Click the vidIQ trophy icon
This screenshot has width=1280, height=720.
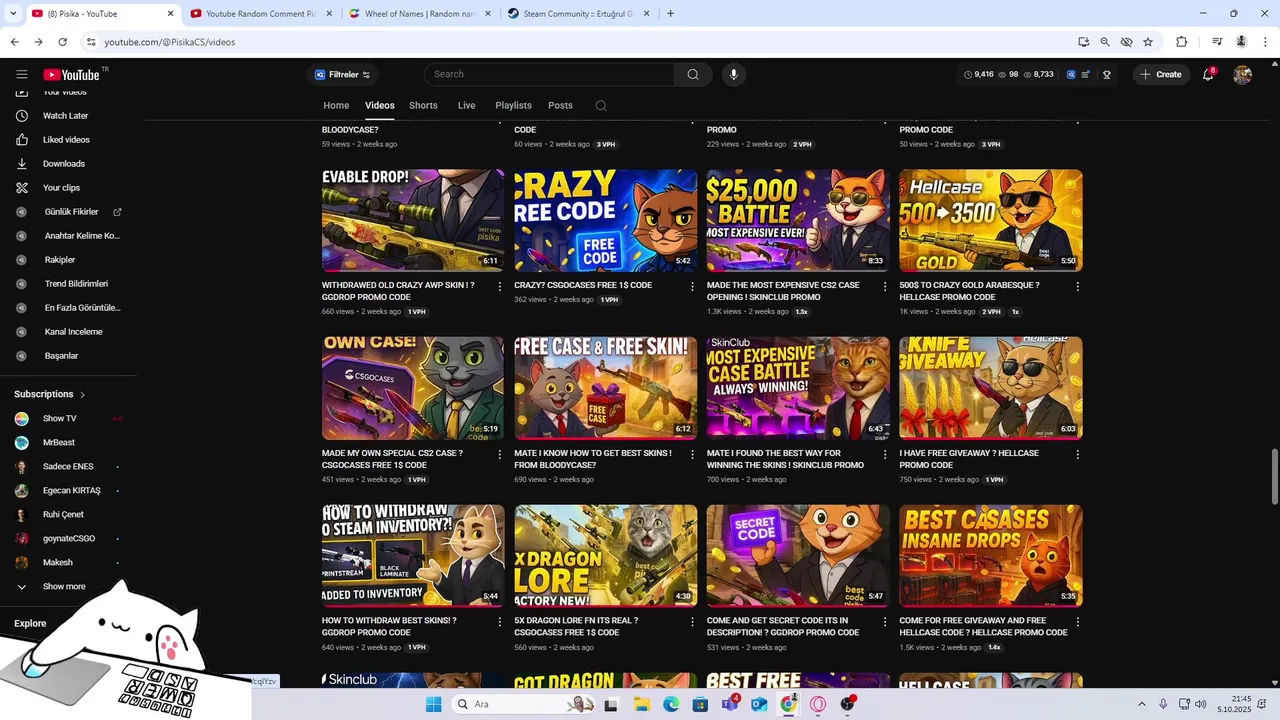tap(1107, 75)
